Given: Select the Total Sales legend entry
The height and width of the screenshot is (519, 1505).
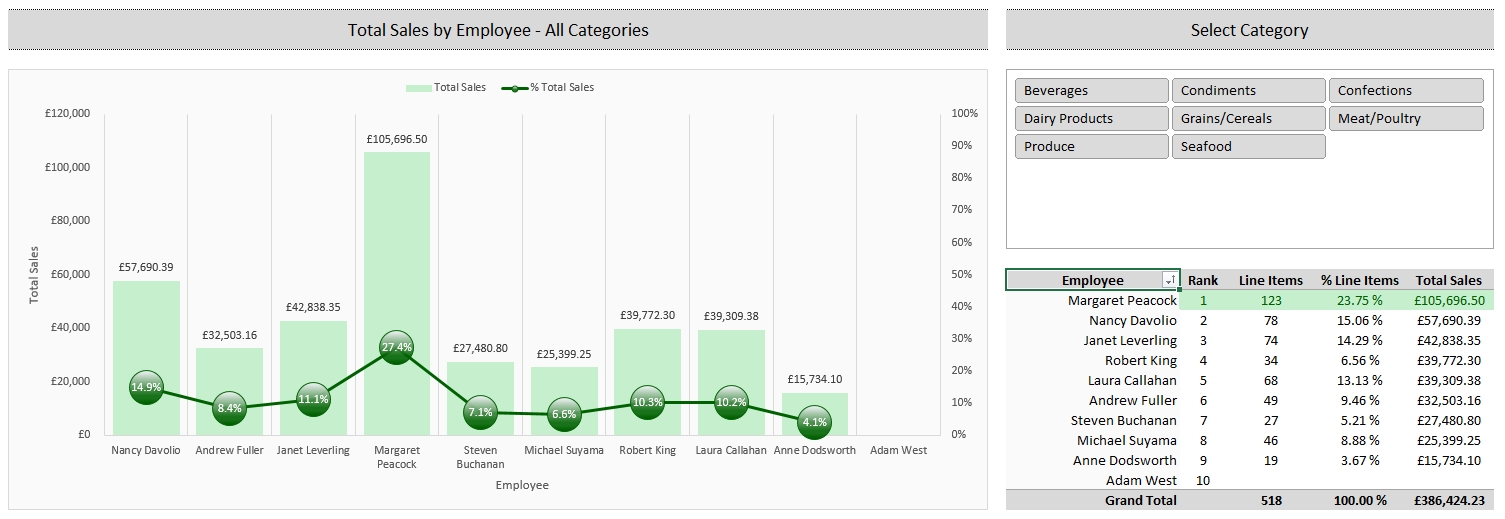Looking at the screenshot, I should coord(446,88).
